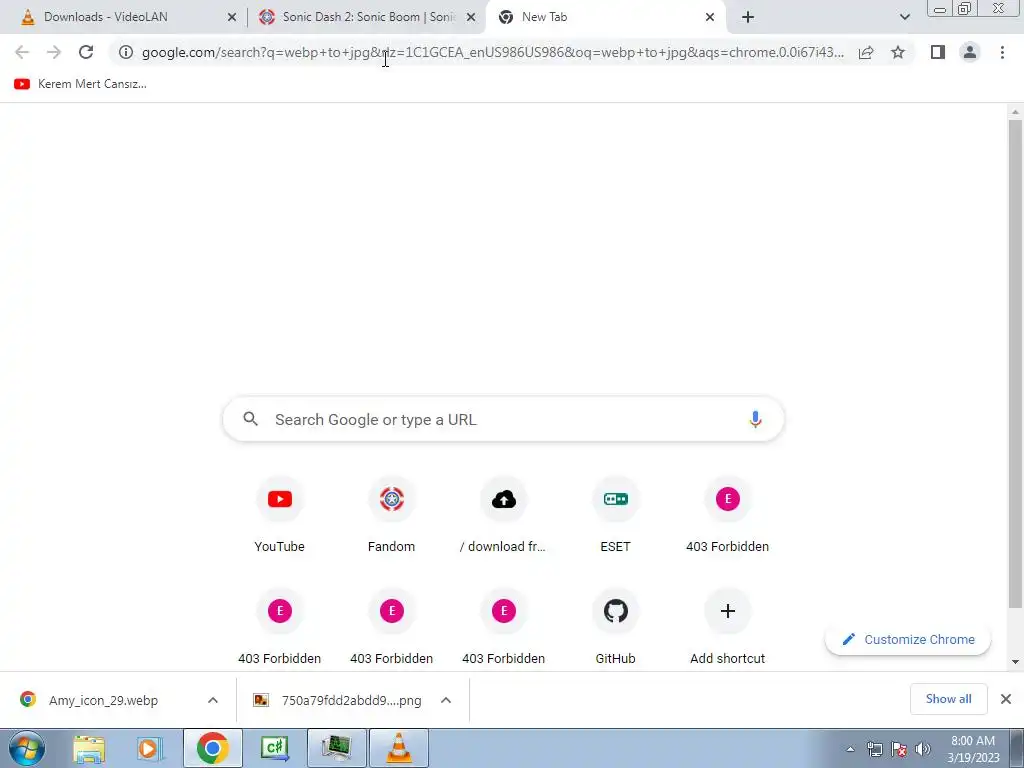The image size is (1024, 768).
Task: Click the volume speaker tray icon
Action: [x=923, y=749]
